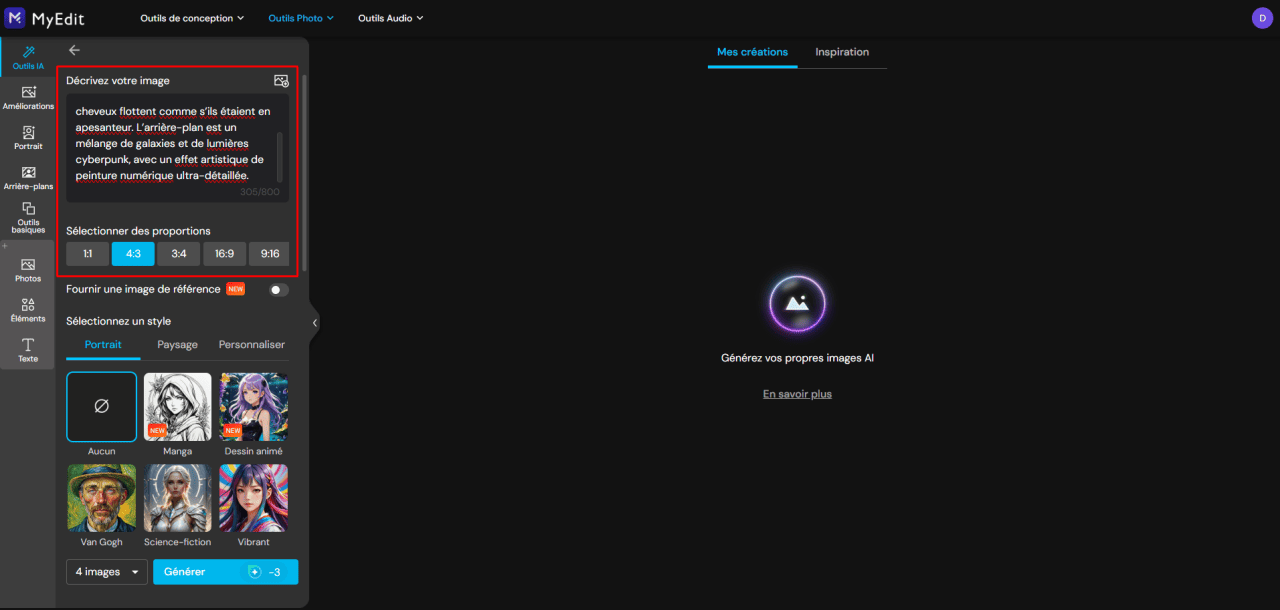Click the Générer button
1280x610 pixels.
point(225,572)
